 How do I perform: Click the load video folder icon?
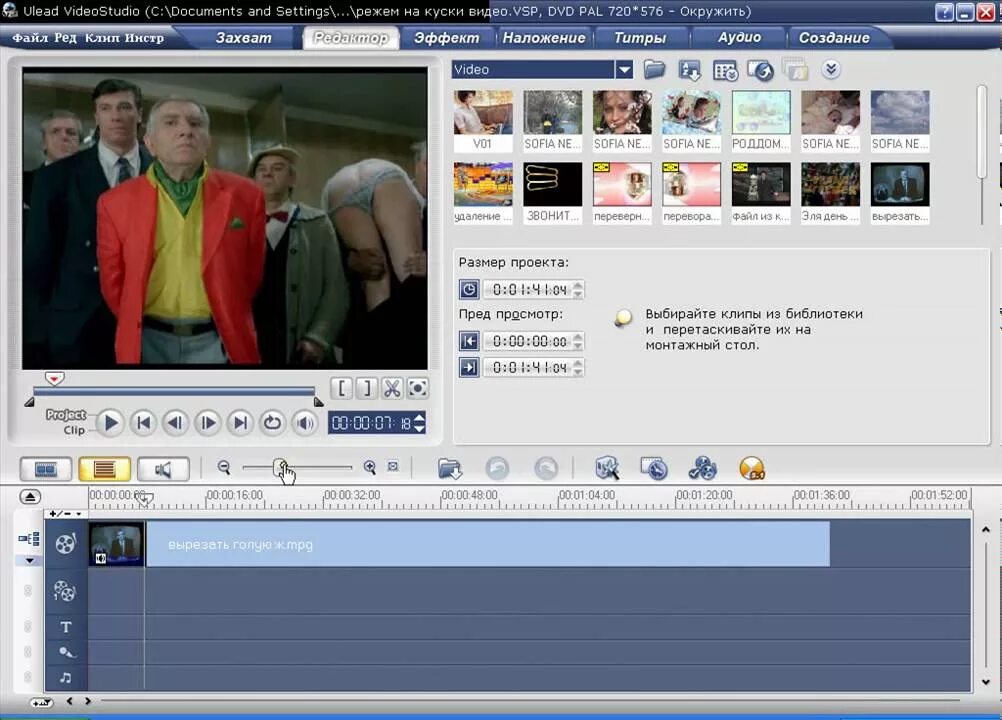[654, 70]
